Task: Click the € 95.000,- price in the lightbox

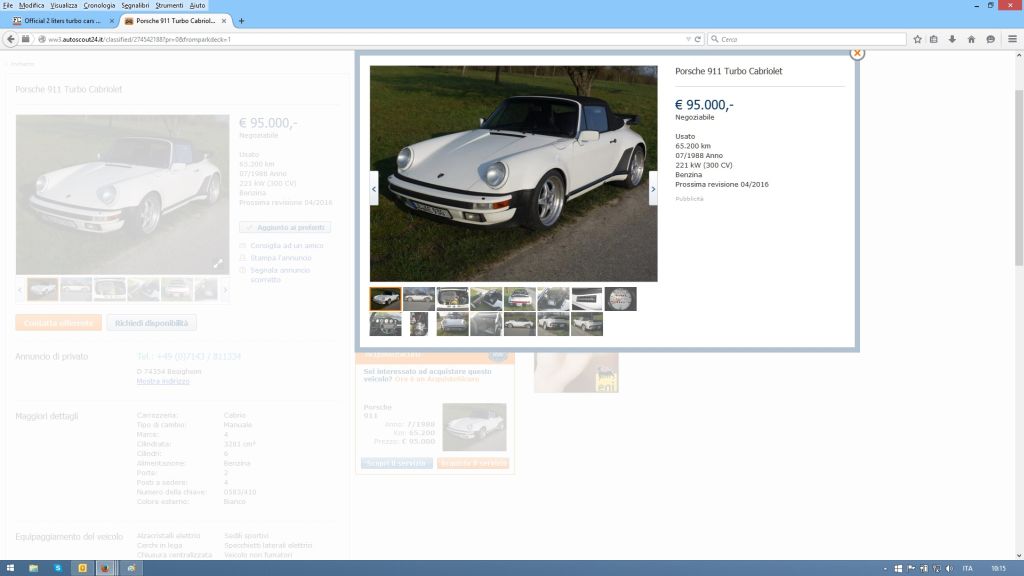Action: [x=704, y=105]
